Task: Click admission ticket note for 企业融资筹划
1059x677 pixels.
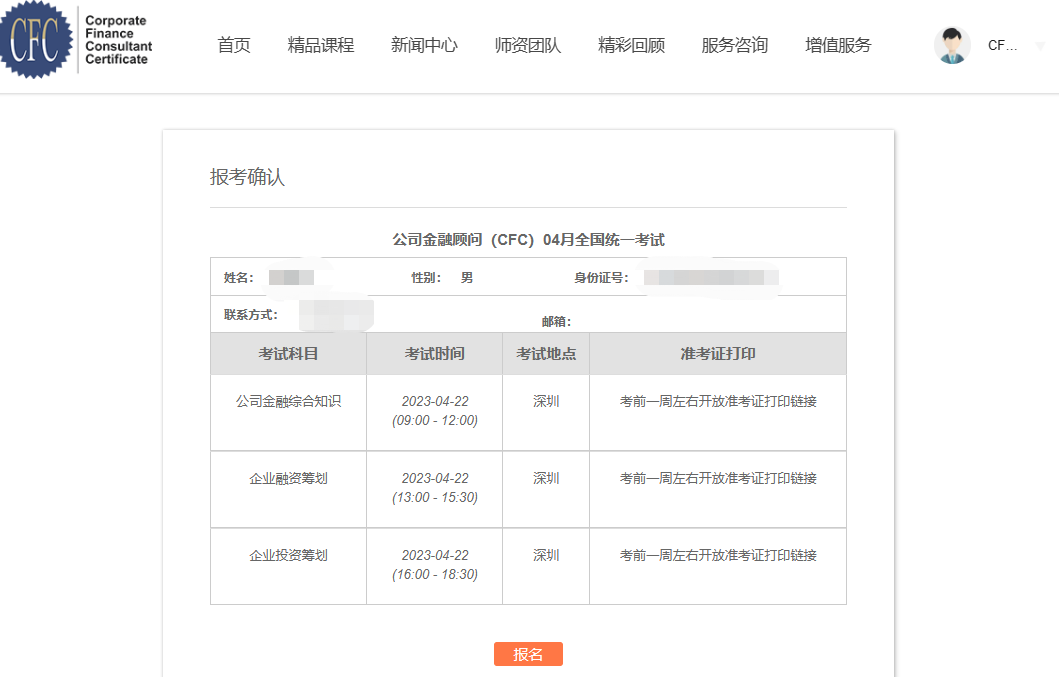Action: coord(718,478)
